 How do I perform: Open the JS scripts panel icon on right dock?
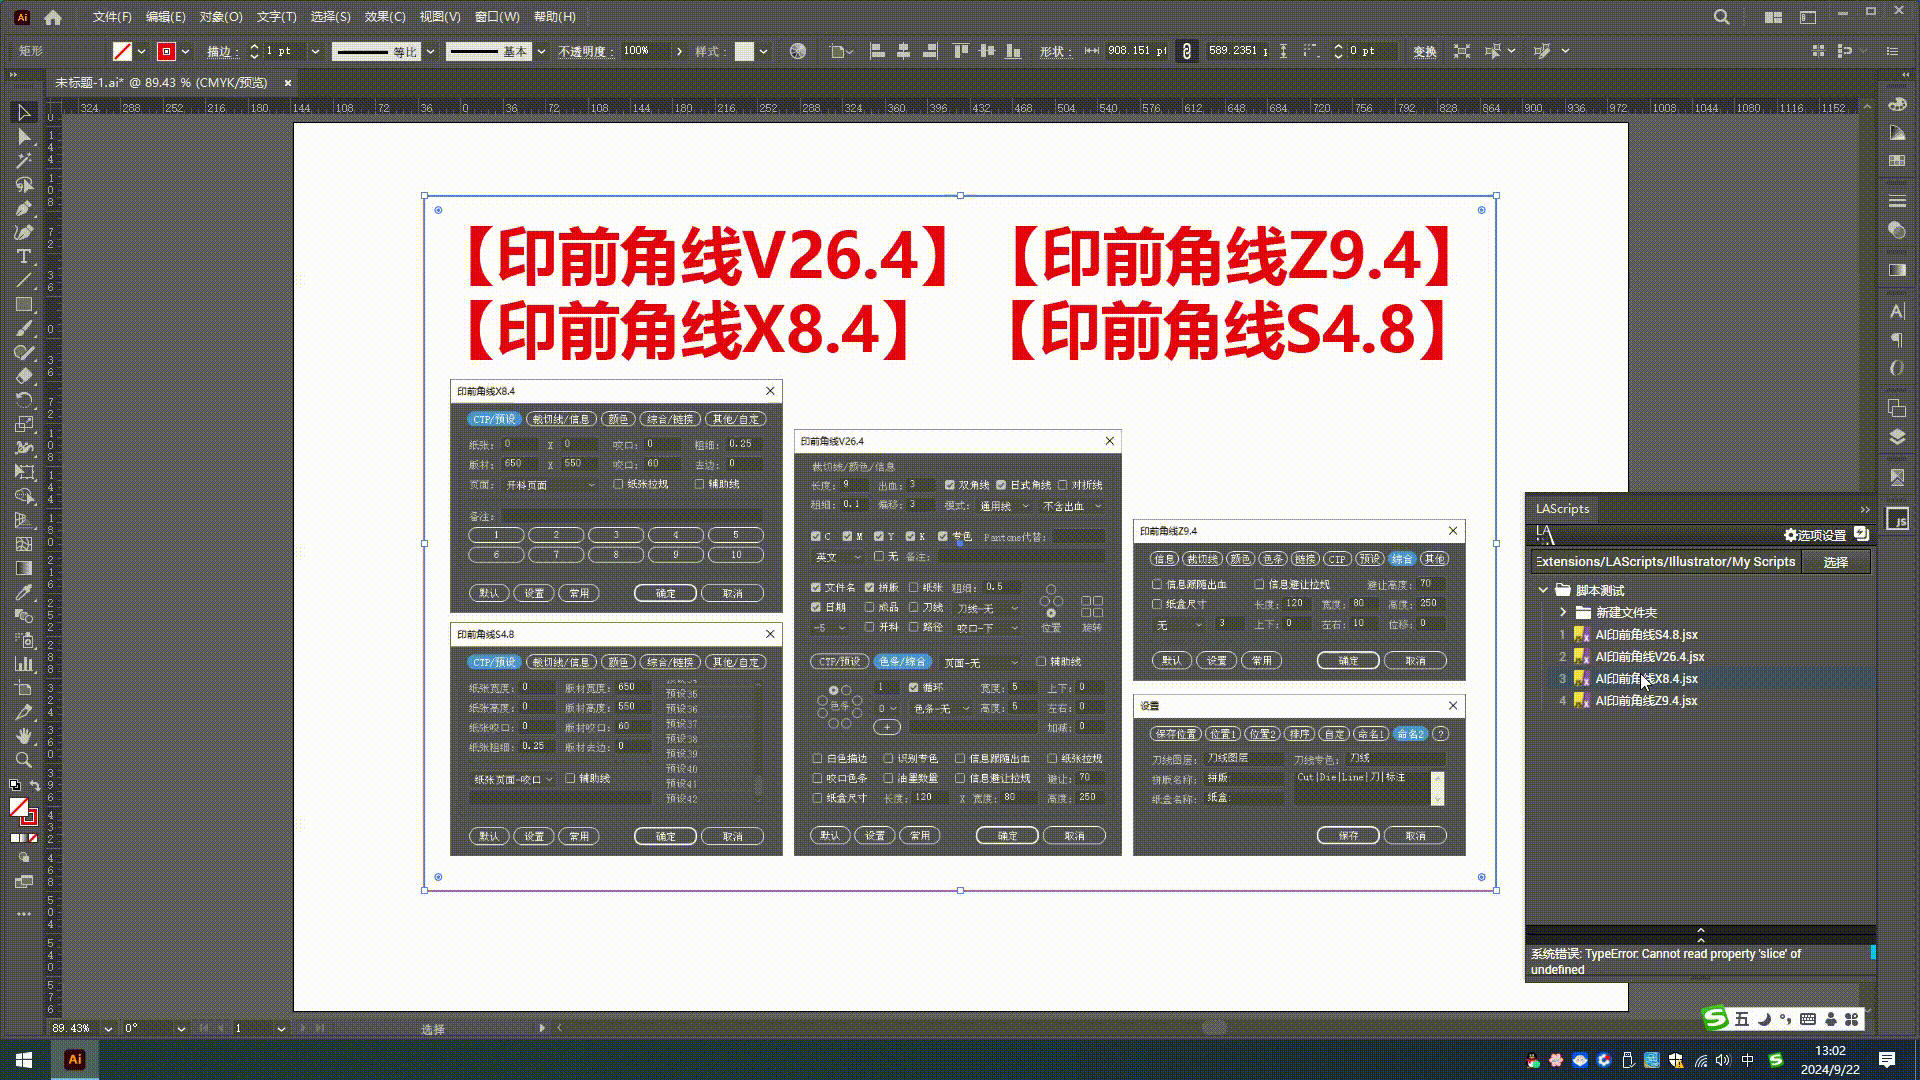pyautogui.click(x=1897, y=519)
